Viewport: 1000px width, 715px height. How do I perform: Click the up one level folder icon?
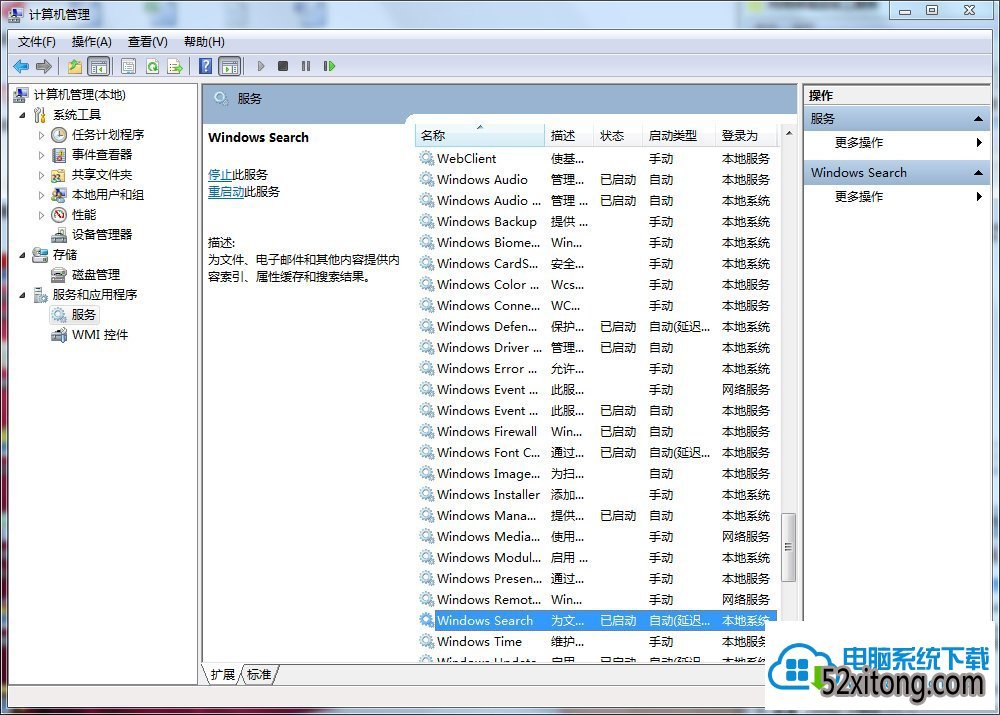(x=75, y=66)
